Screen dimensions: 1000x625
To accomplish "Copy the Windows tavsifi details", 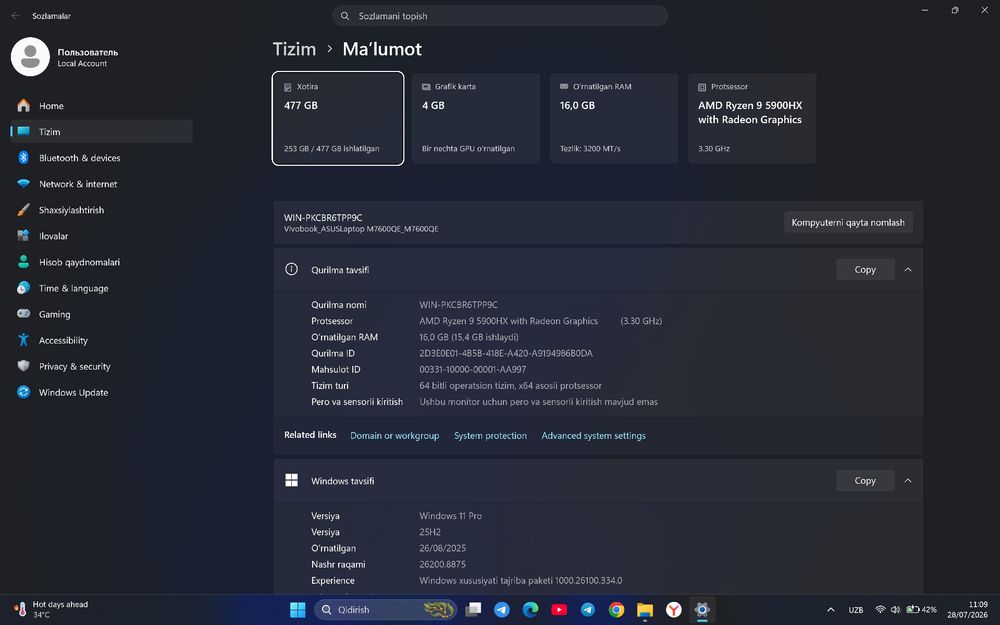I will point(865,481).
